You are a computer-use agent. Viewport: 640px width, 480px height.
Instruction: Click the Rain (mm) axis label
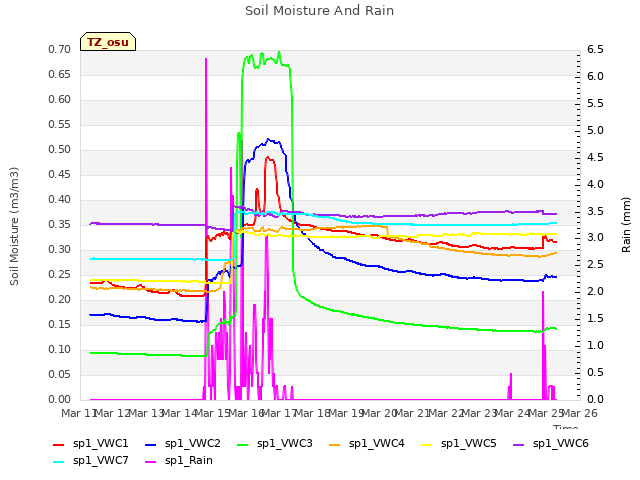(626, 225)
